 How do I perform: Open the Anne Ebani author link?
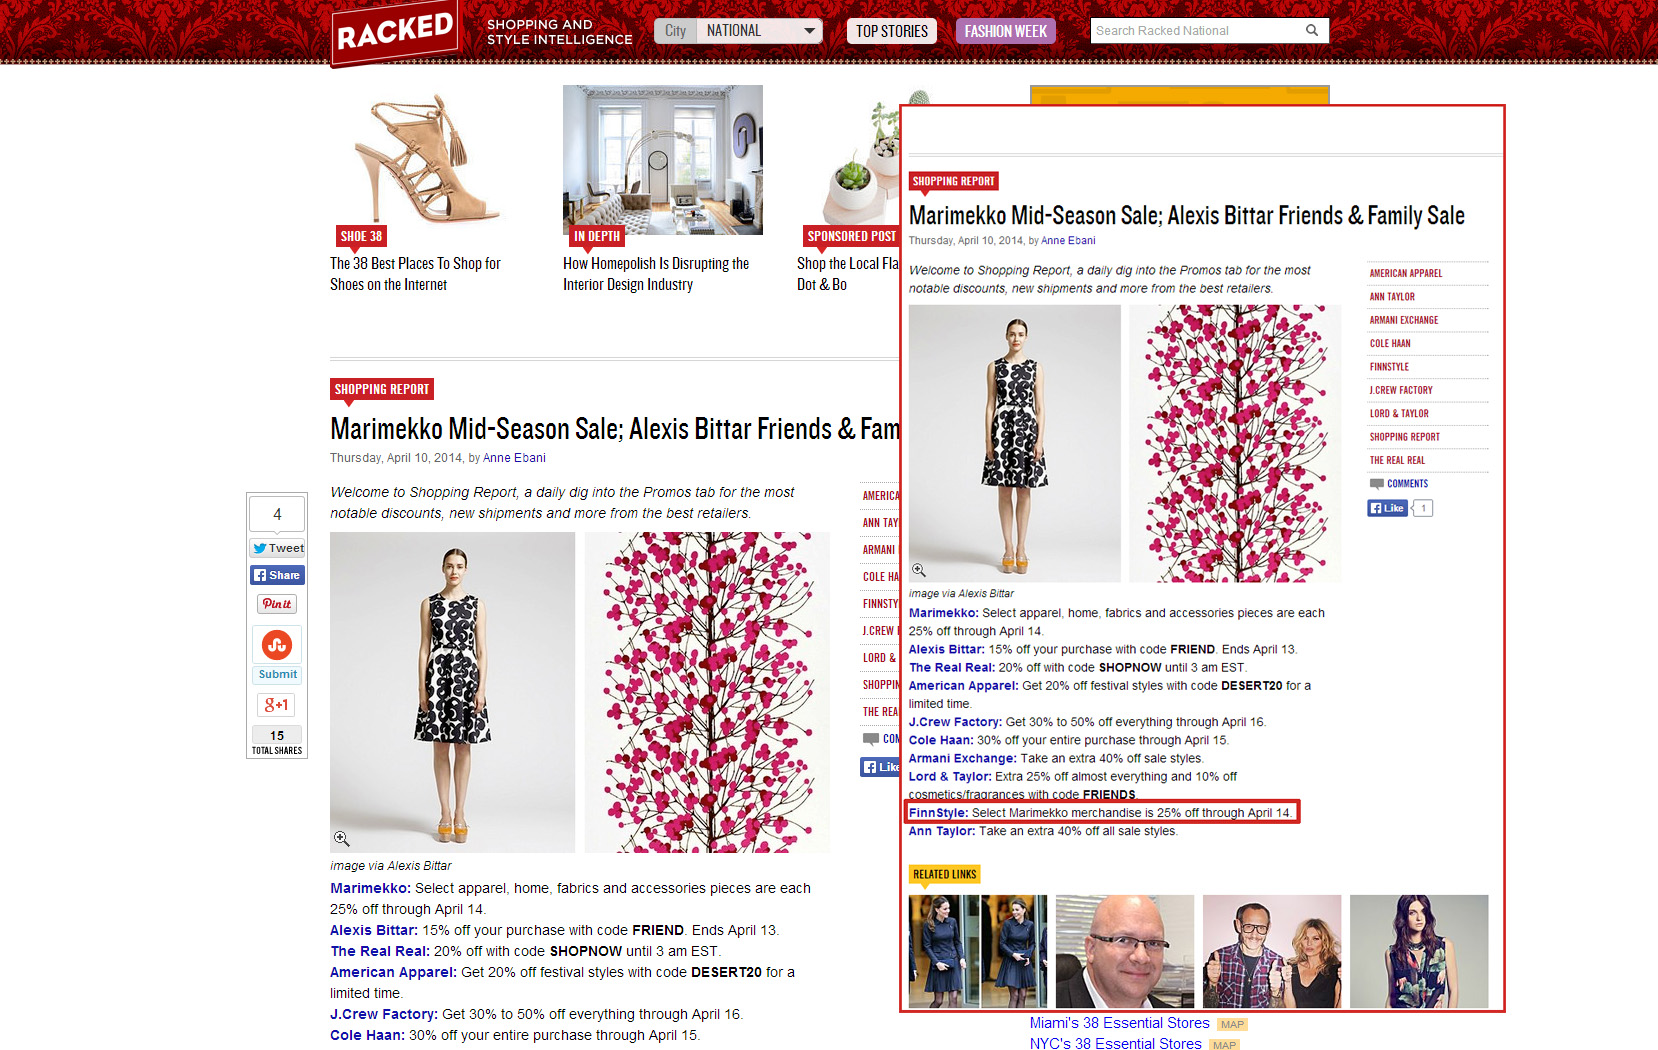[x=514, y=458]
